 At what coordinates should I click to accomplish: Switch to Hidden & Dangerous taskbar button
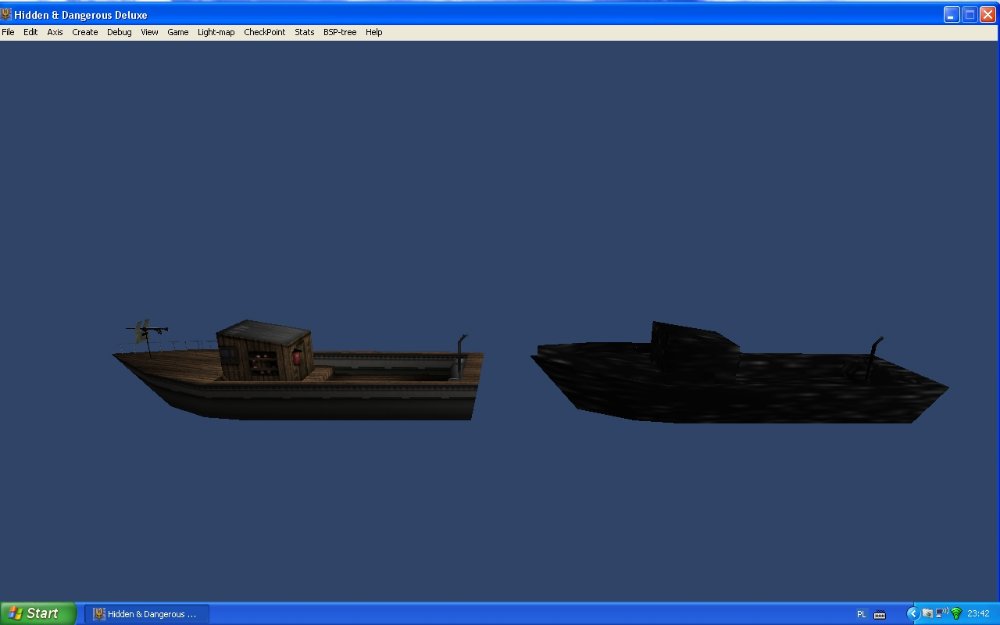point(147,614)
